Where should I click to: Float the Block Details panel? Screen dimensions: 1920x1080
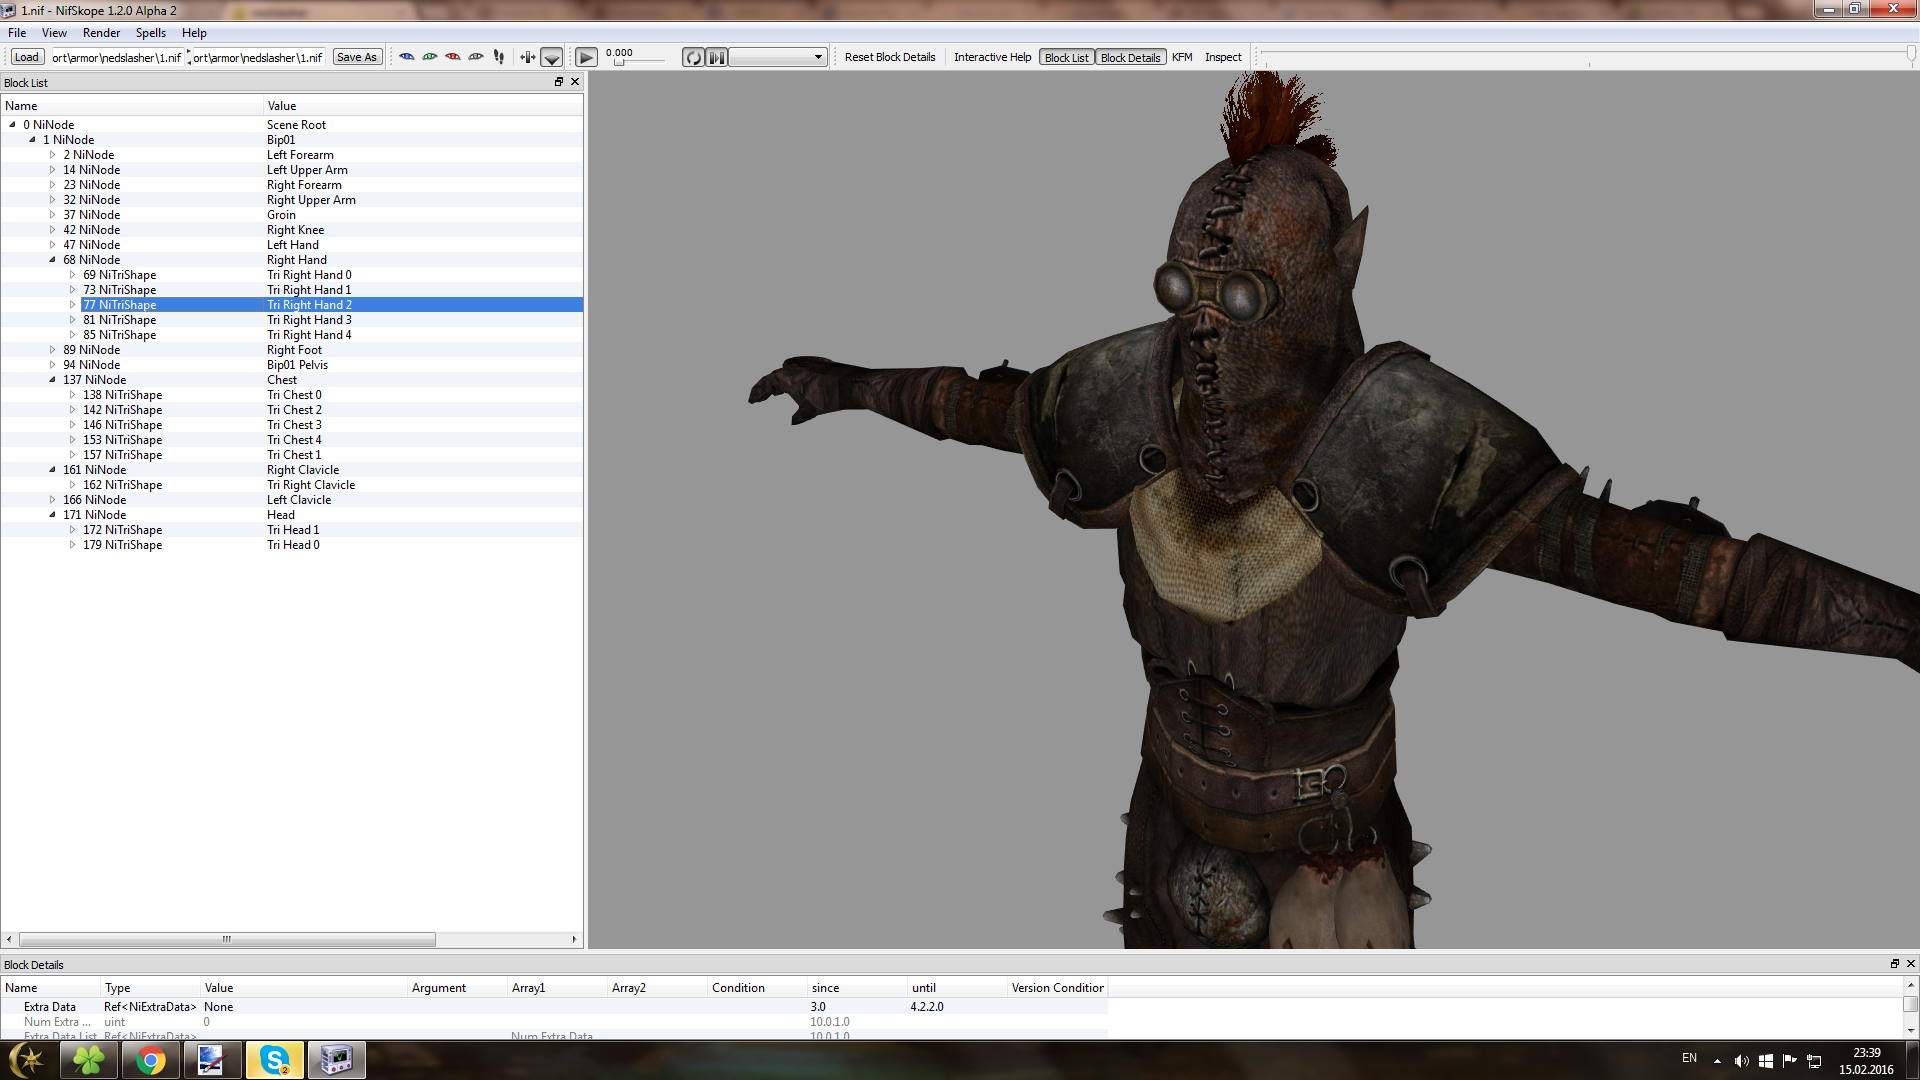(1894, 964)
